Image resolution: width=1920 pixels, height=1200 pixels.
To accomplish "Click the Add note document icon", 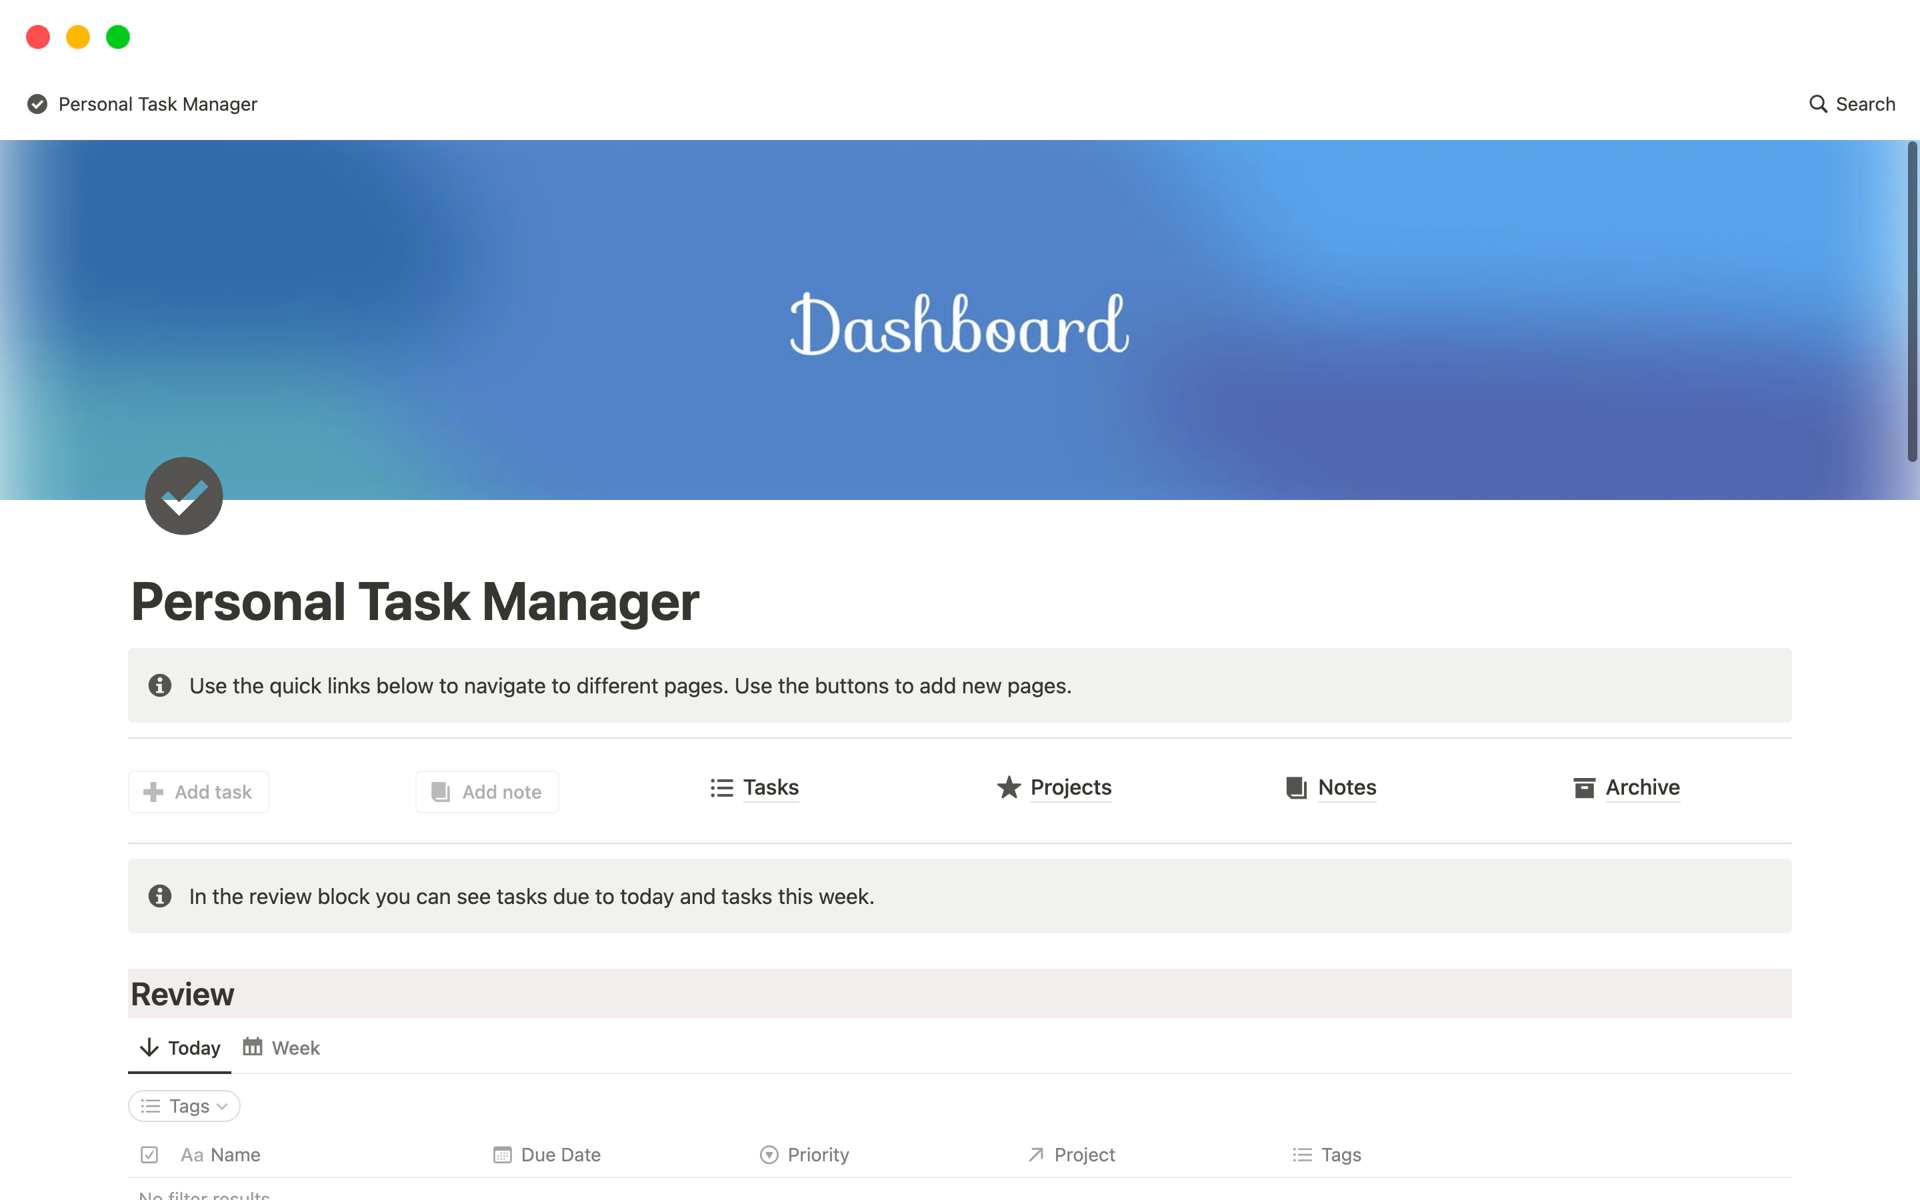I will (x=440, y=791).
